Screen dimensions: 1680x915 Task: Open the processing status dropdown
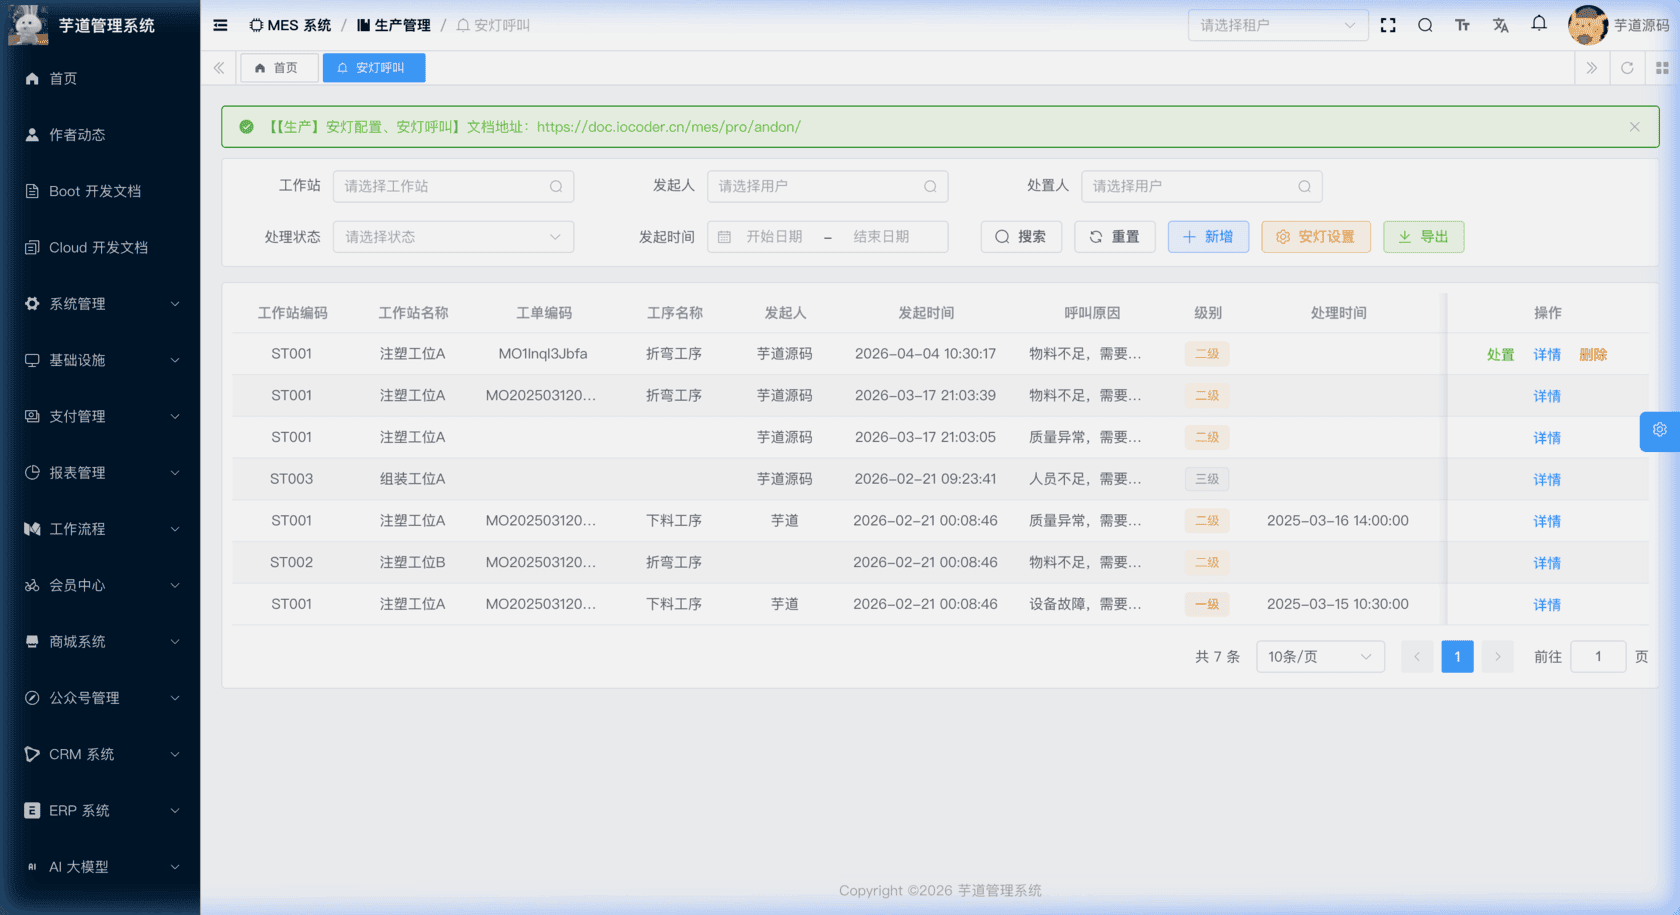point(453,237)
